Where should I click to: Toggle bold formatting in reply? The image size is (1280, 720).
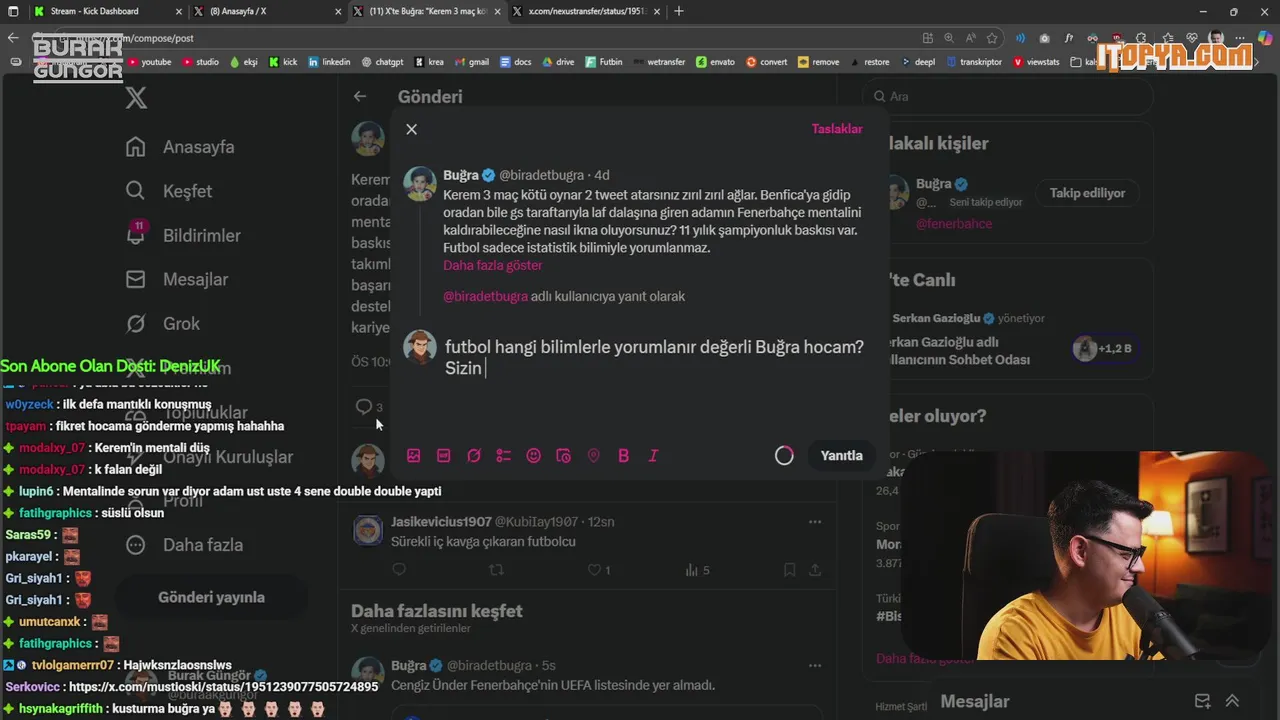[624, 455]
